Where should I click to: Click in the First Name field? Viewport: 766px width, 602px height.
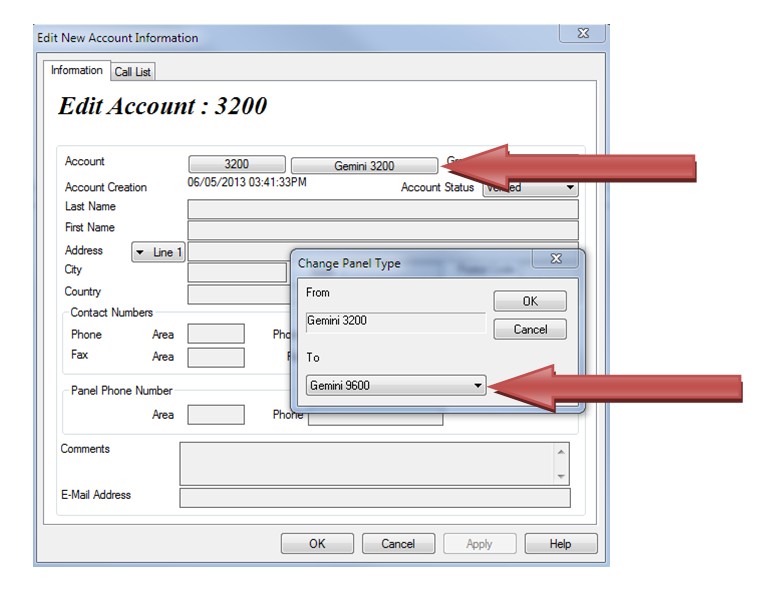tap(382, 230)
